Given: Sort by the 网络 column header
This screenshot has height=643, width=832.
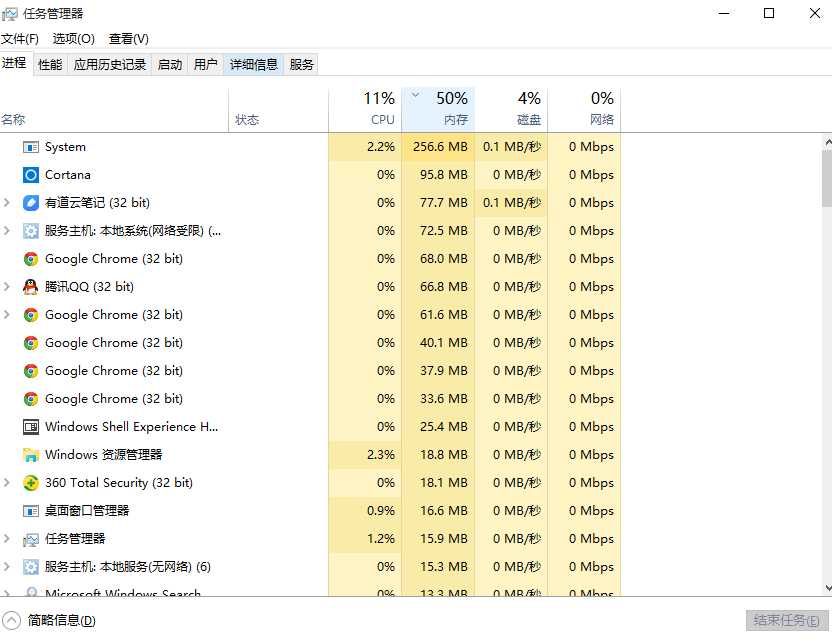Looking at the screenshot, I should coord(584,110).
